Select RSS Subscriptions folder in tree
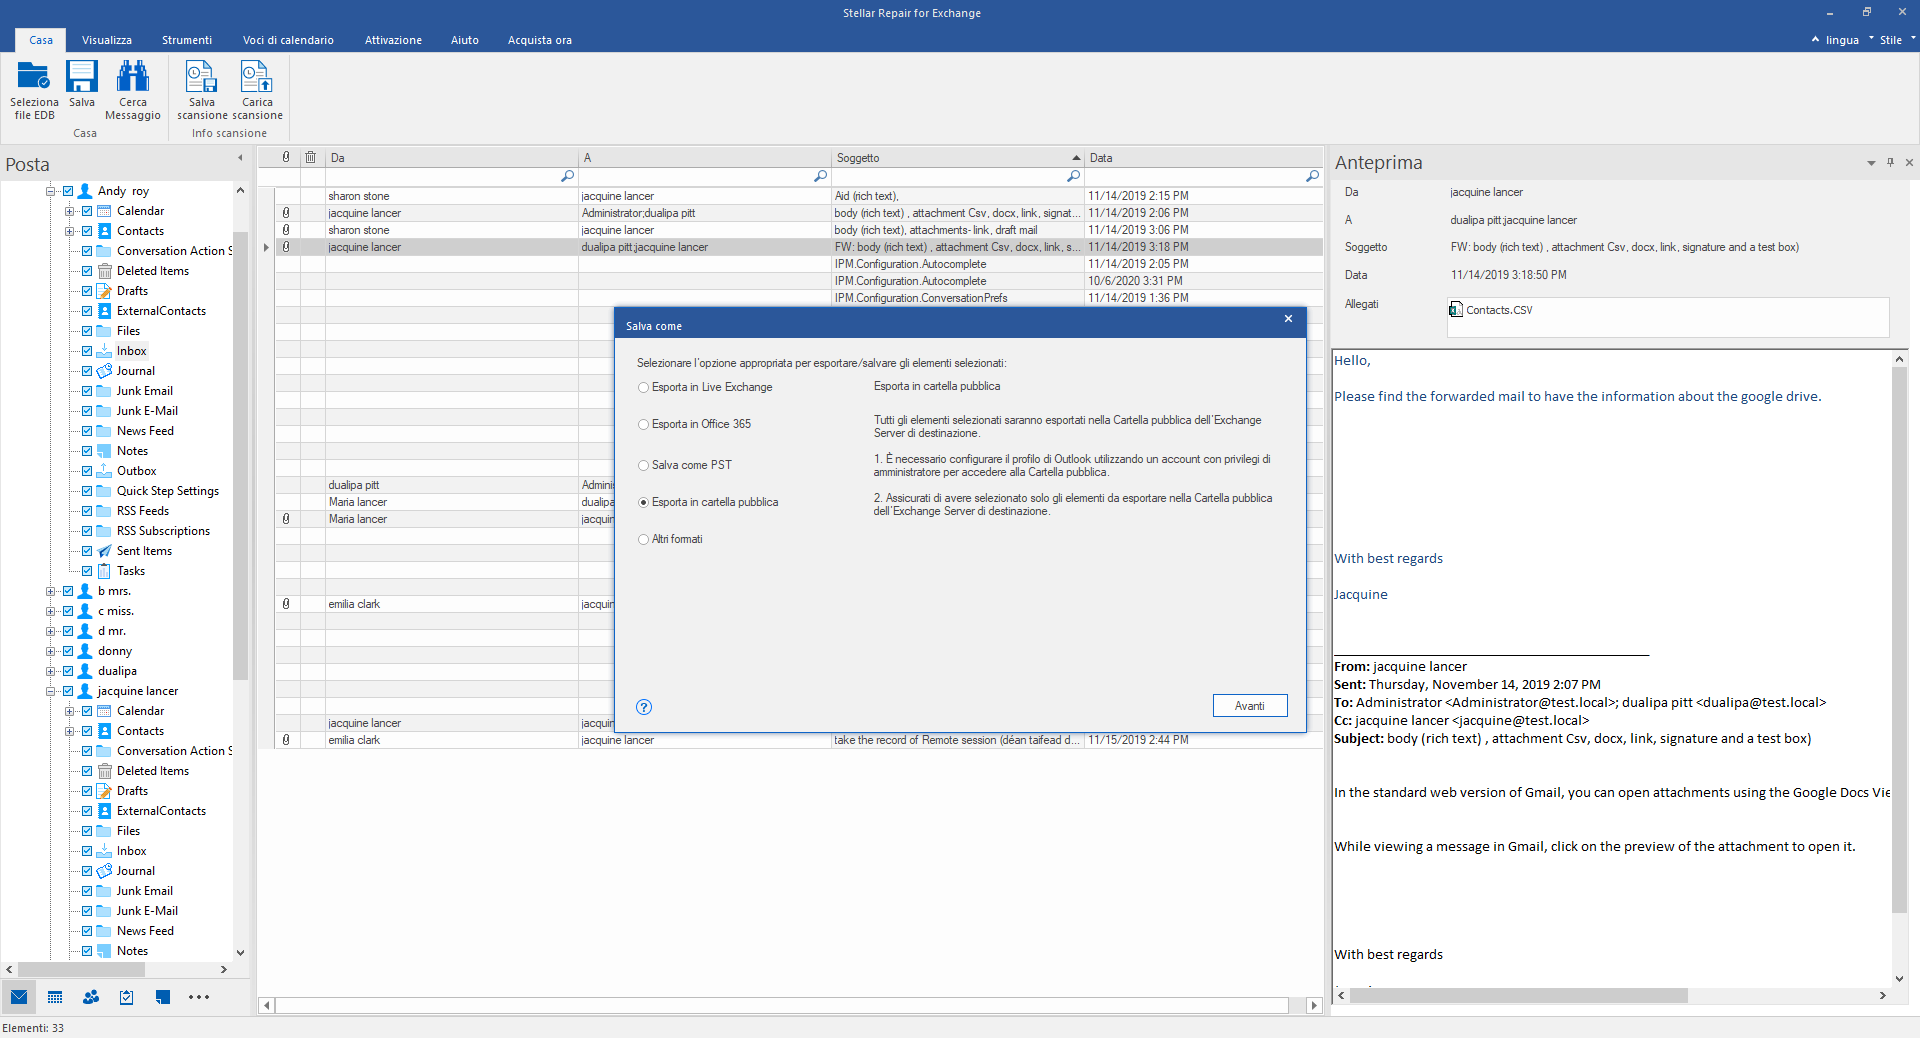The image size is (1920, 1038). 163,531
